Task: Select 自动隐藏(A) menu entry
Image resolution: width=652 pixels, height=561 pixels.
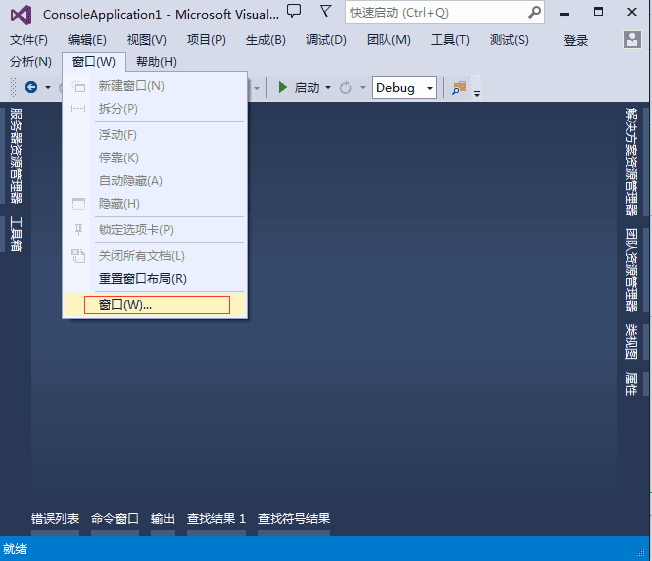Action: click(x=155, y=180)
